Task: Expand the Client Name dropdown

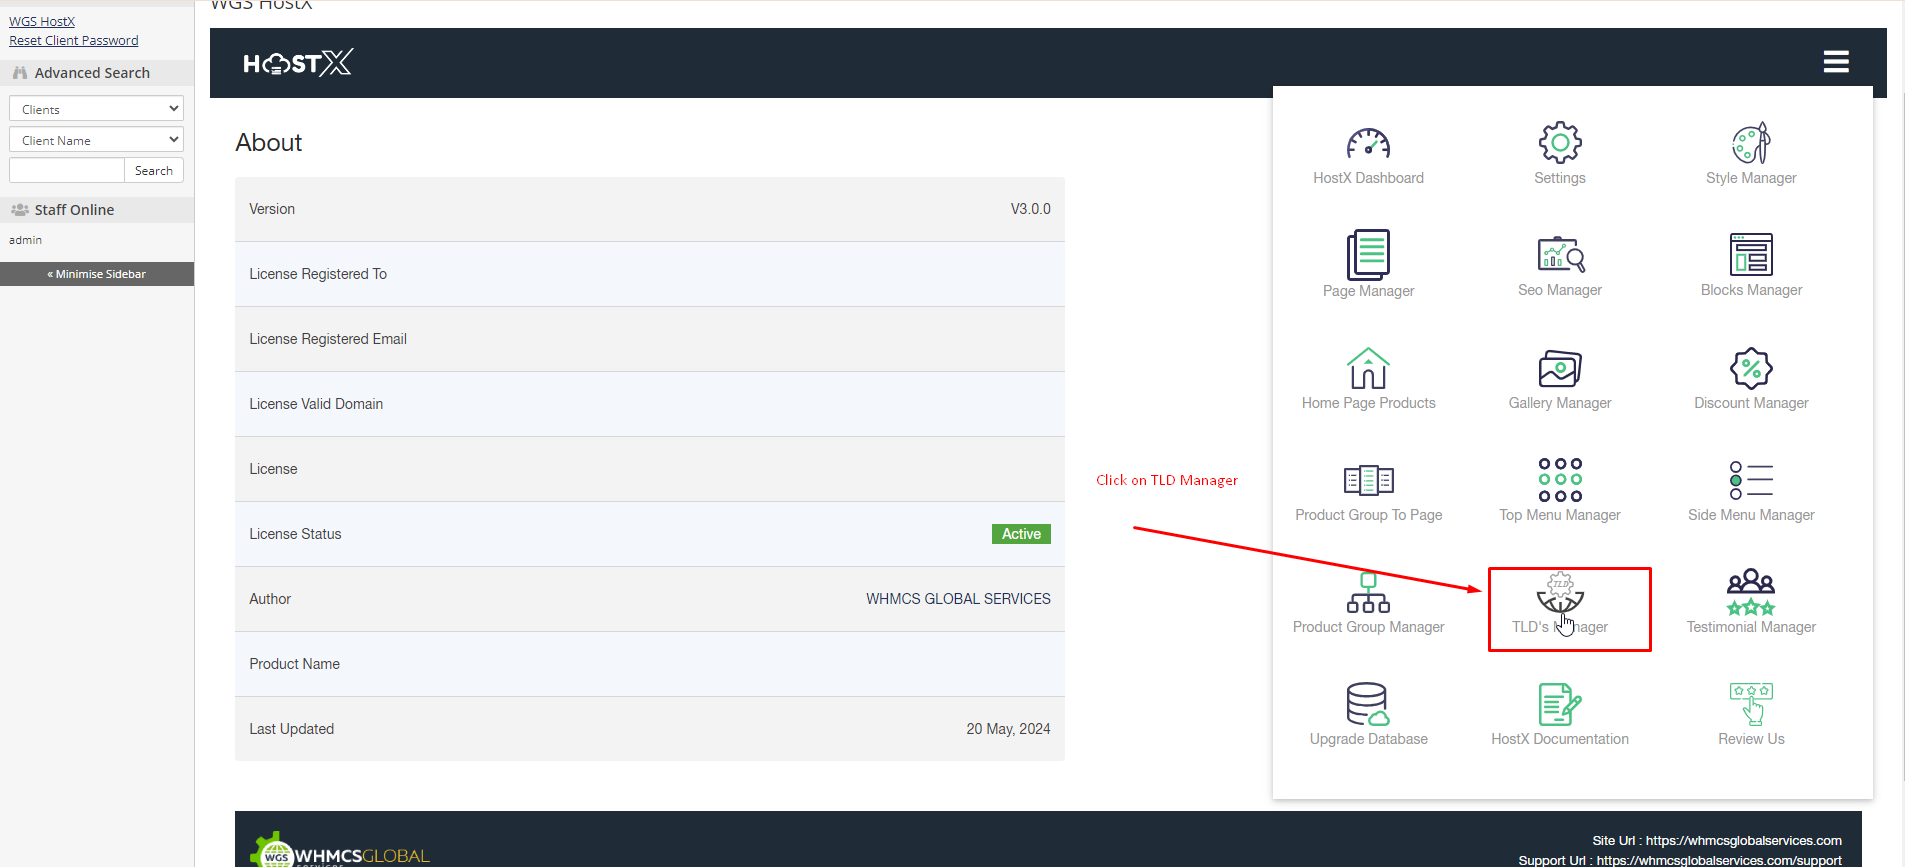Action: (x=96, y=140)
